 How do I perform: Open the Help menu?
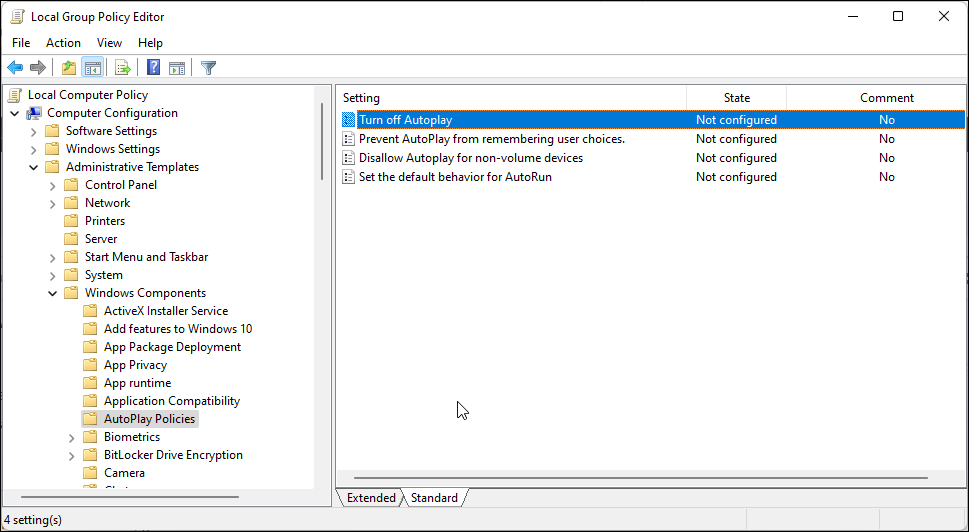pyautogui.click(x=150, y=43)
